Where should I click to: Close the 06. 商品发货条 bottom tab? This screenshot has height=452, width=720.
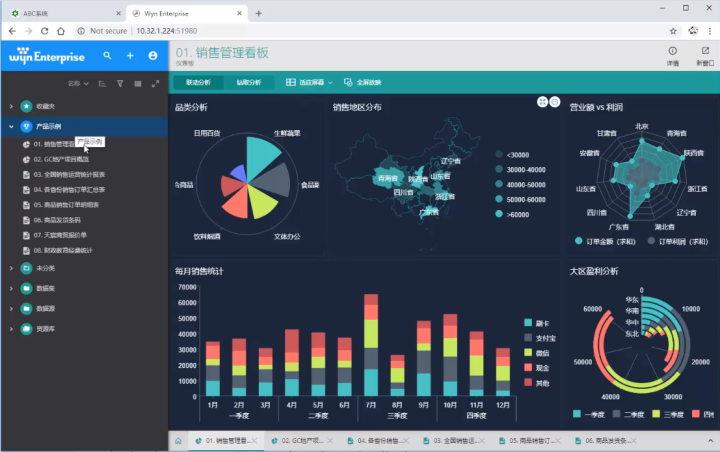click(633, 441)
